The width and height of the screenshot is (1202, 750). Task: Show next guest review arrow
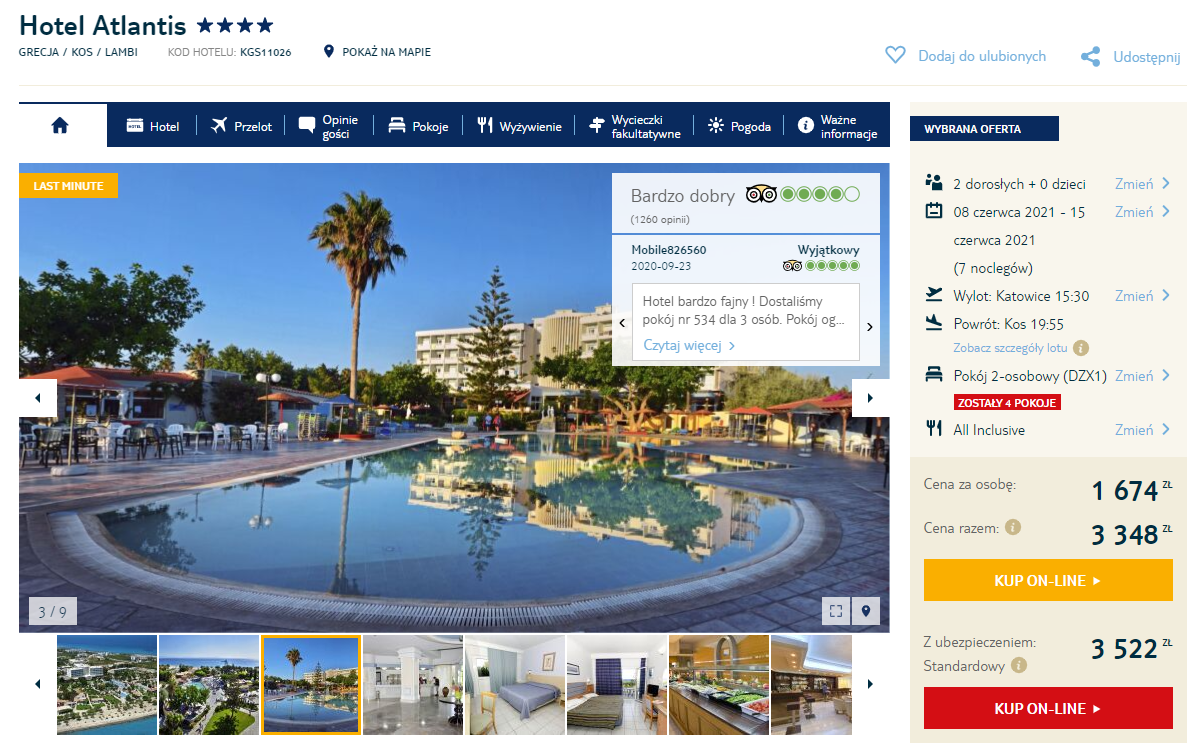tap(869, 325)
